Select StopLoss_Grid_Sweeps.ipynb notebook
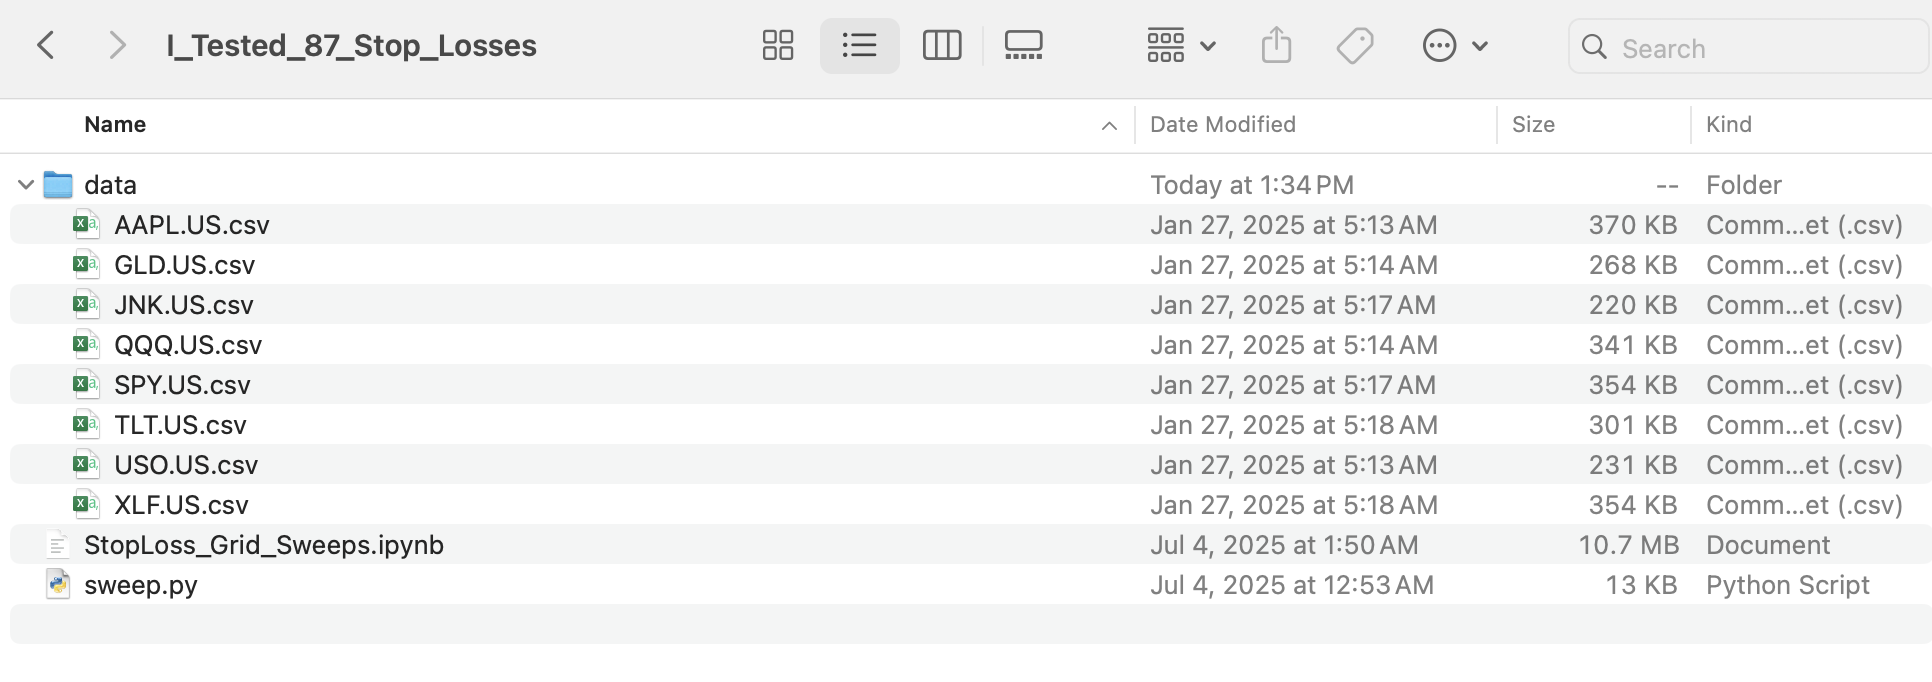Screen dimensions: 1932x682 click(263, 545)
